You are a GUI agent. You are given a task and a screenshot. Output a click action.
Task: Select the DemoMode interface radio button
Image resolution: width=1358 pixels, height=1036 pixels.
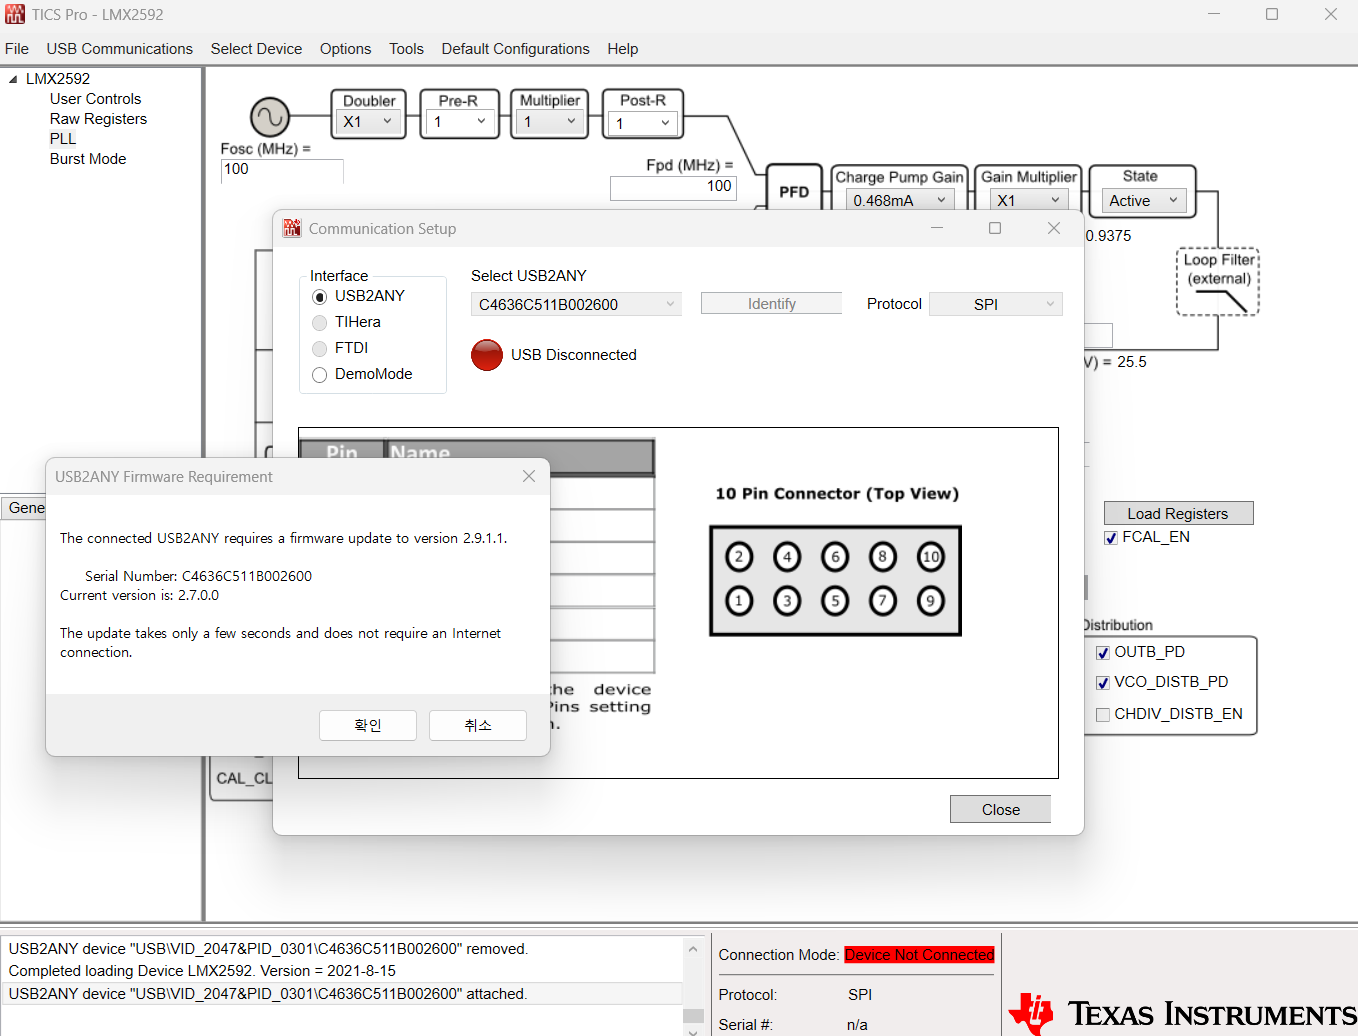pyautogui.click(x=320, y=375)
